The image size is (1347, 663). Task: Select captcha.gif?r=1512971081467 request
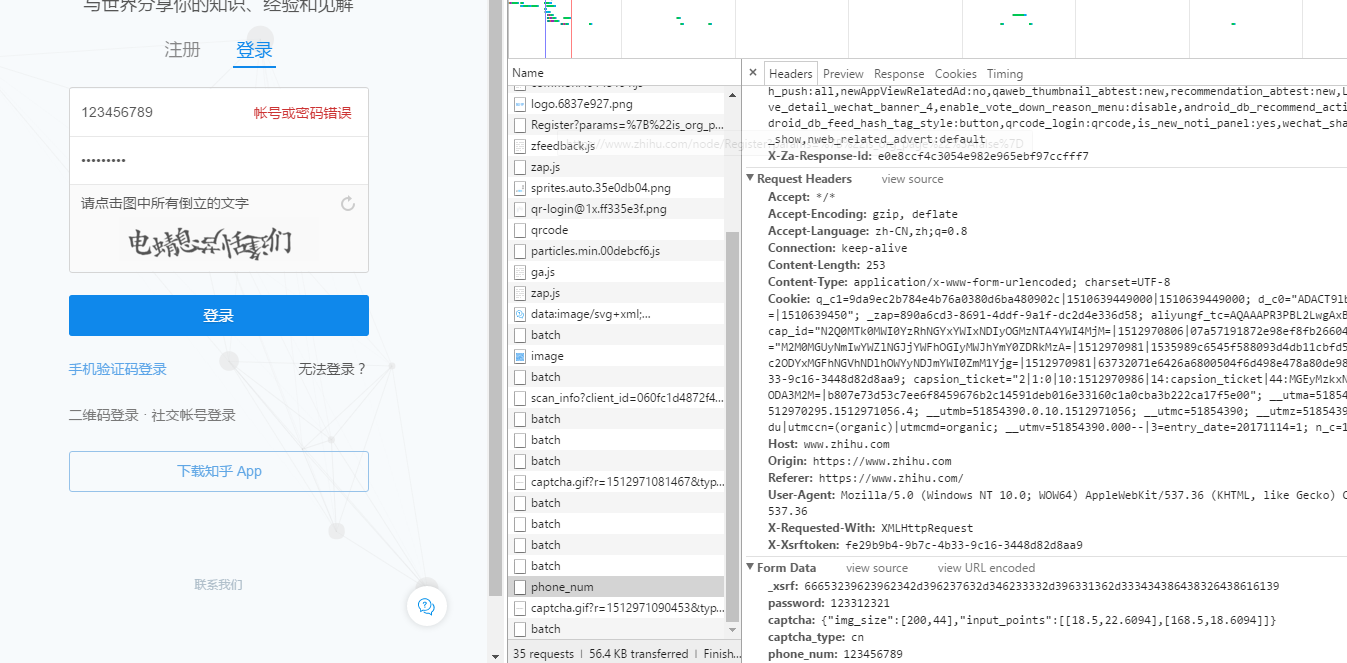(617, 482)
